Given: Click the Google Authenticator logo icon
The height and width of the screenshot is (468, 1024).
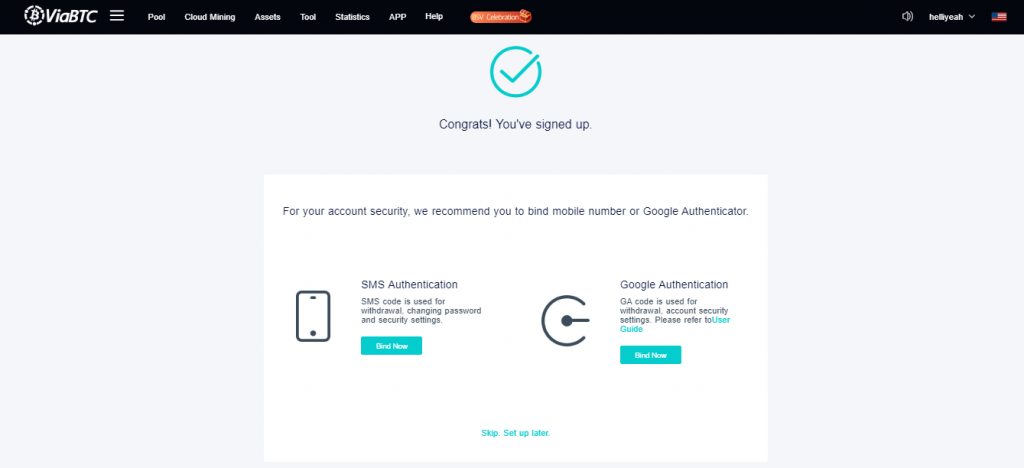Looking at the screenshot, I should point(566,320).
